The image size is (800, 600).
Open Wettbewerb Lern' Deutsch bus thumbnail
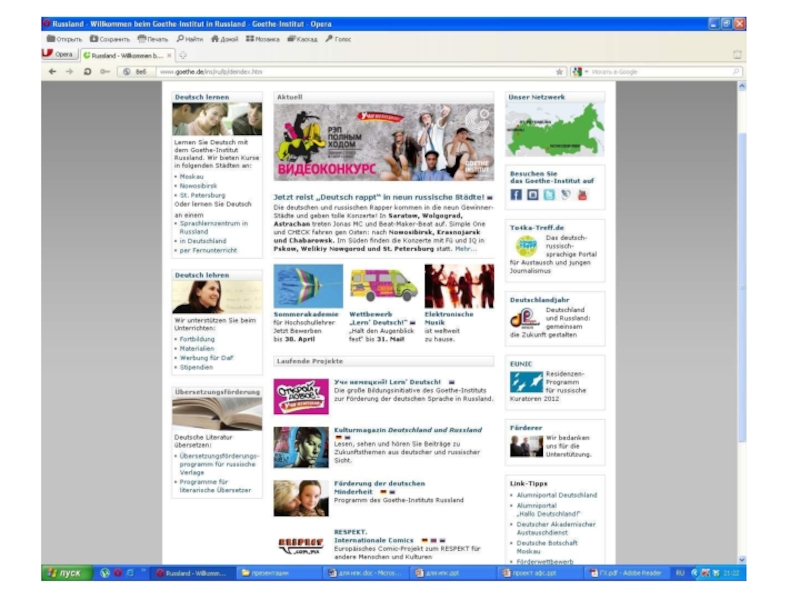click(x=384, y=286)
